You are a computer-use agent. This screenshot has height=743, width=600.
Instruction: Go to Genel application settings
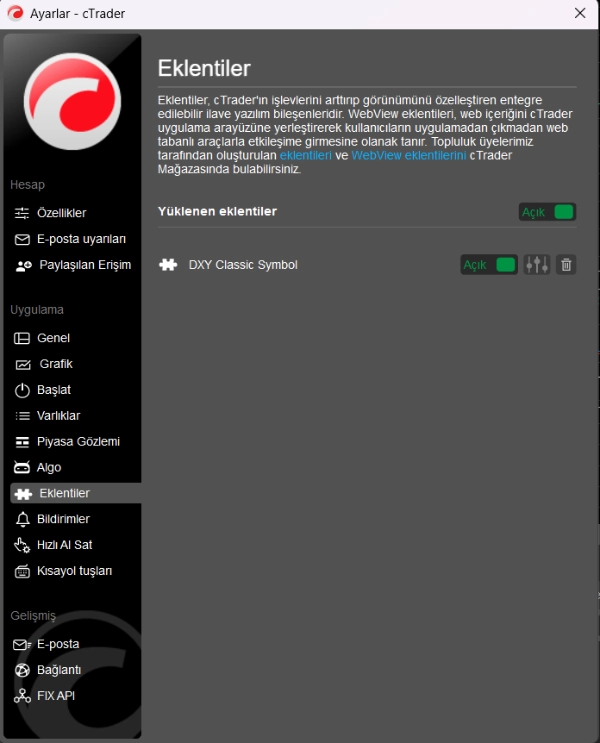coord(53,338)
